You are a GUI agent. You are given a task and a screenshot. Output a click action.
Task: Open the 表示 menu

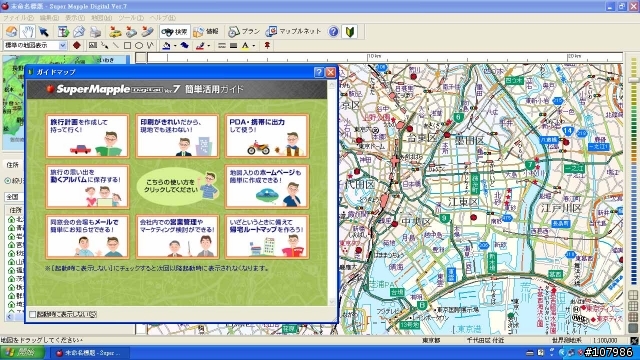(x=75, y=18)
